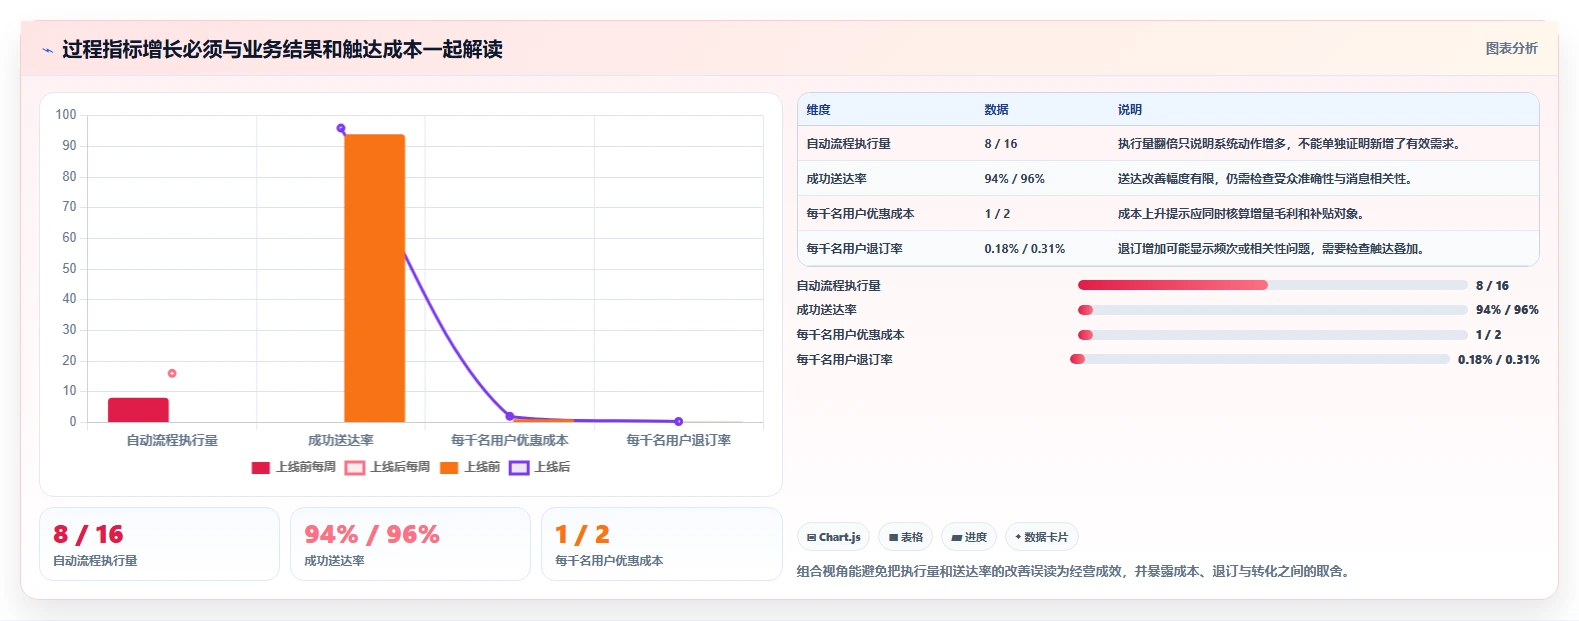
Task: Click the 维度 column header
Action: coord(818,110)
